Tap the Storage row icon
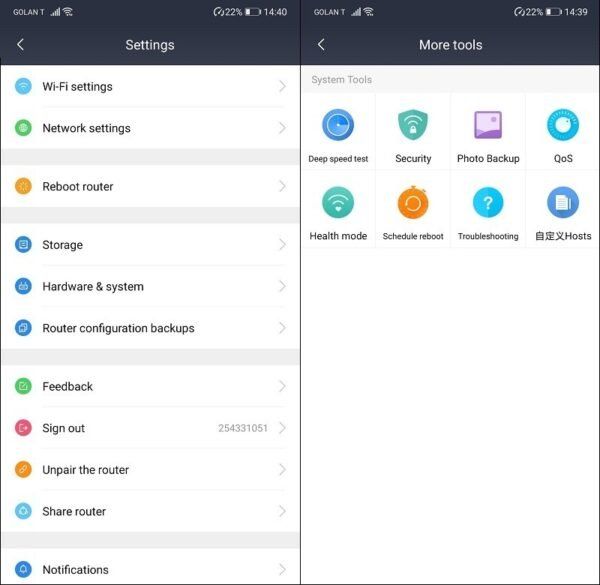Screen dimensions: 600x585 pos(23,244)
